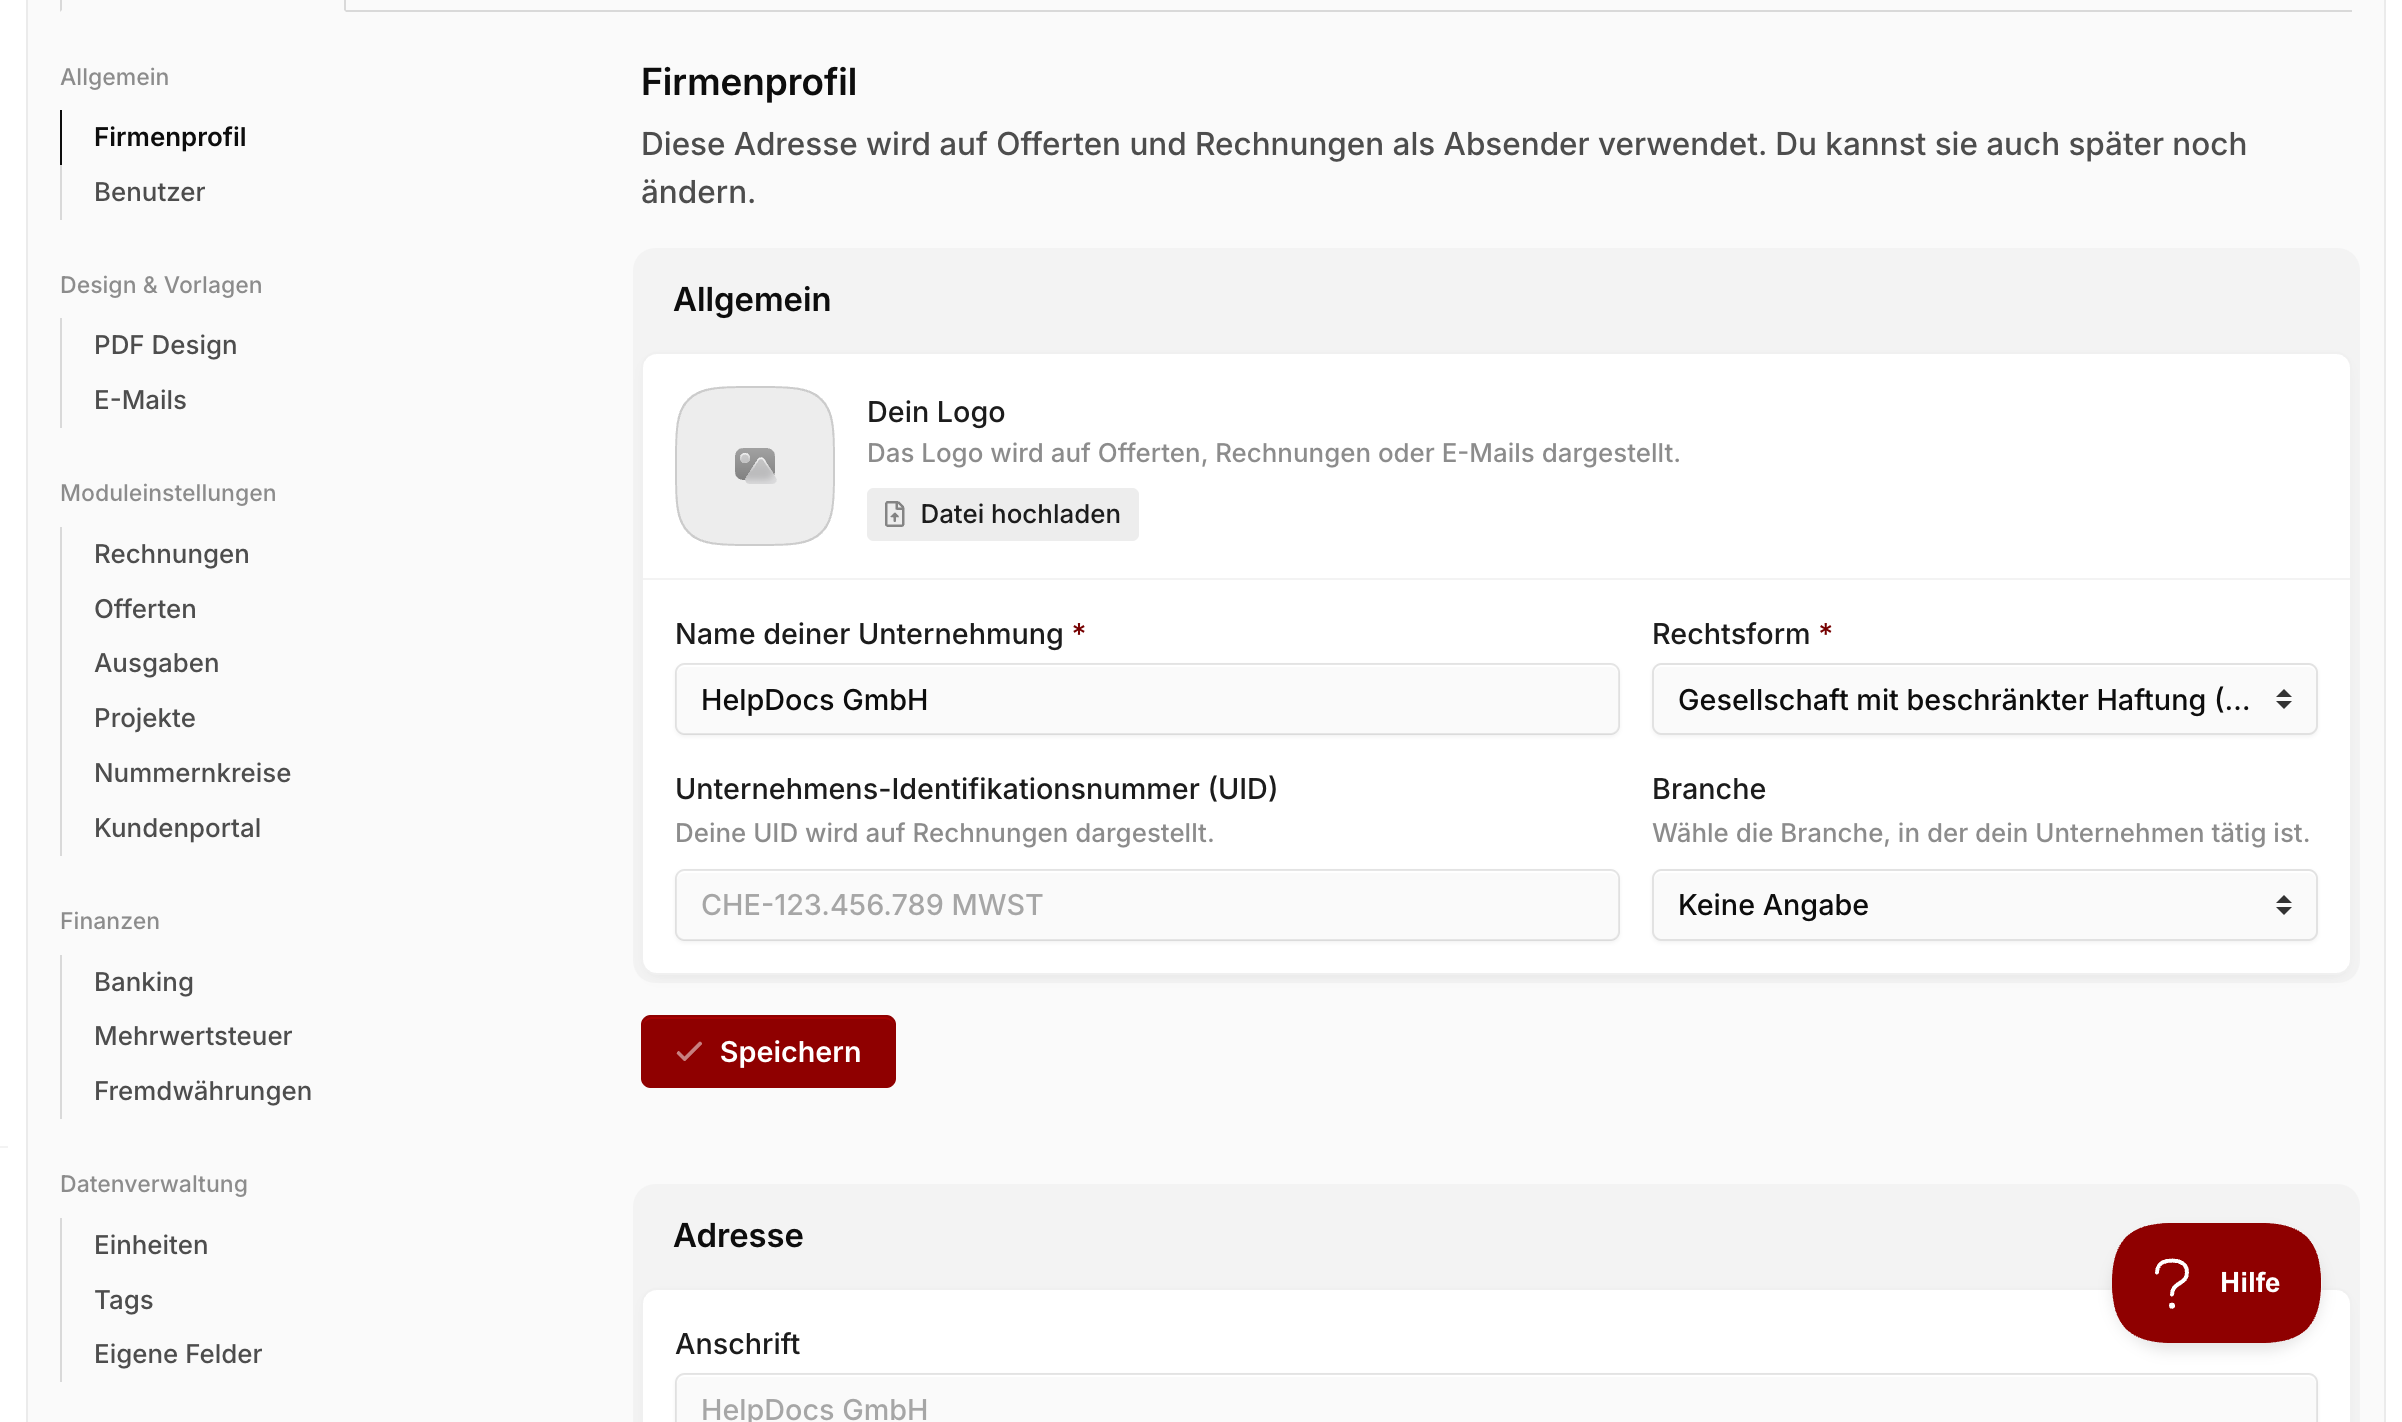The image size is (2402, 1422).
Task: Click the logo placeholder image icon
Action: click(755, 465)
